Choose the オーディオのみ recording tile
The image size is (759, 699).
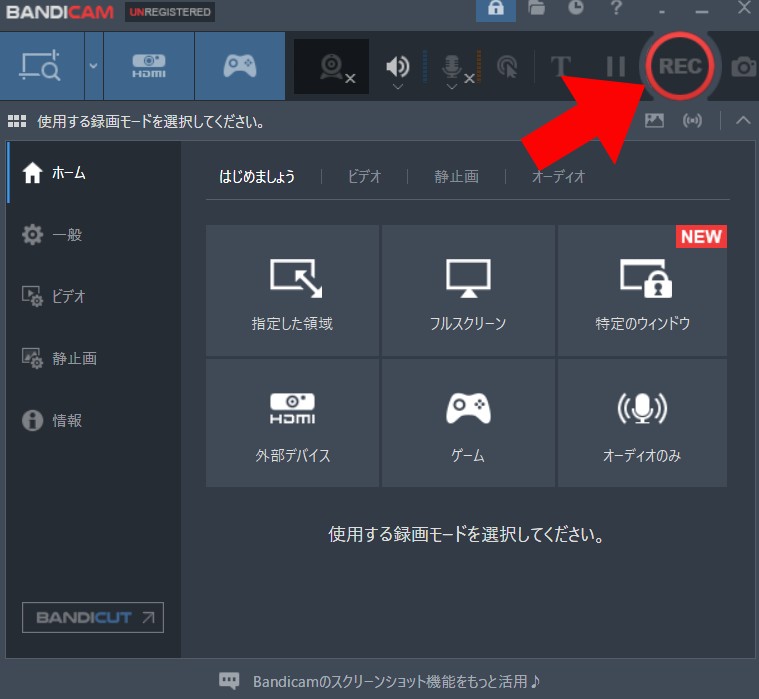(642, 423)
